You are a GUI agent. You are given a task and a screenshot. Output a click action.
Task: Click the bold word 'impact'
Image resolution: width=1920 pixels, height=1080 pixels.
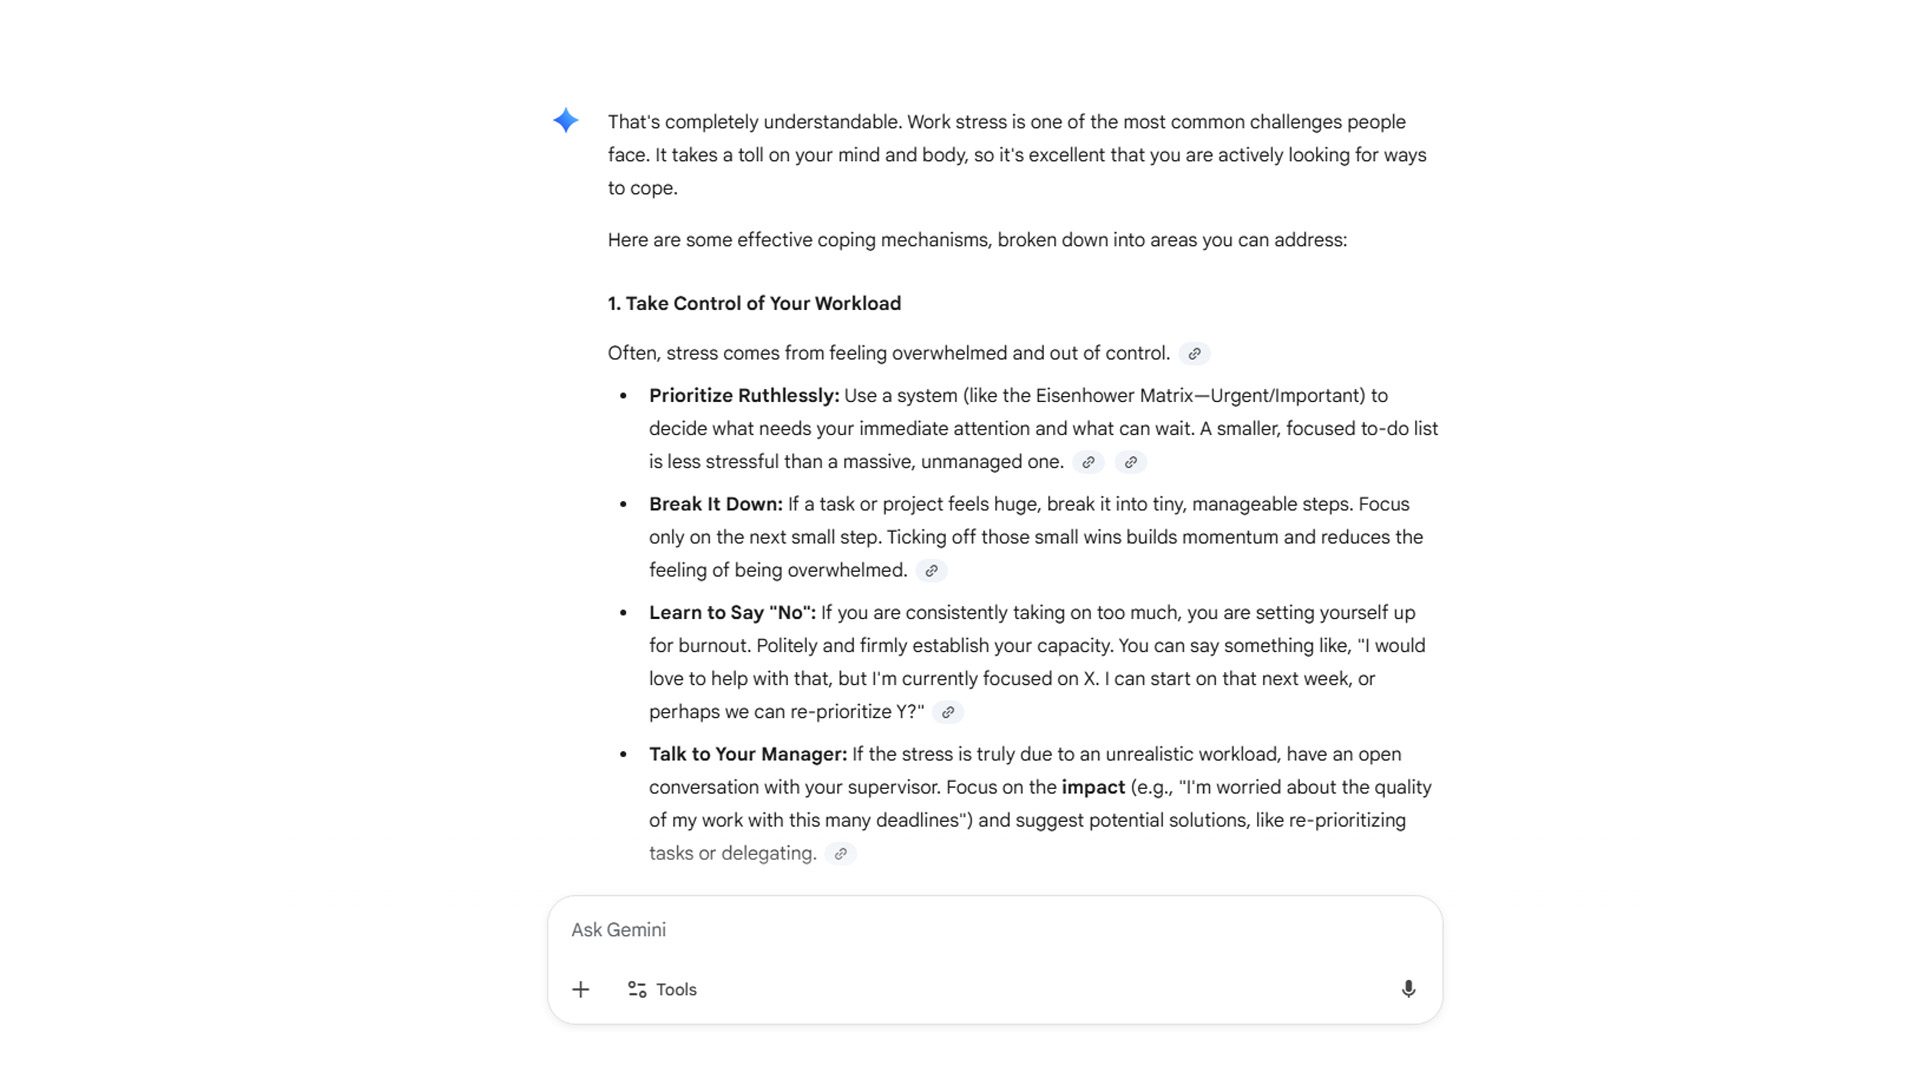pyautogui.click(x=1093, y=788)
